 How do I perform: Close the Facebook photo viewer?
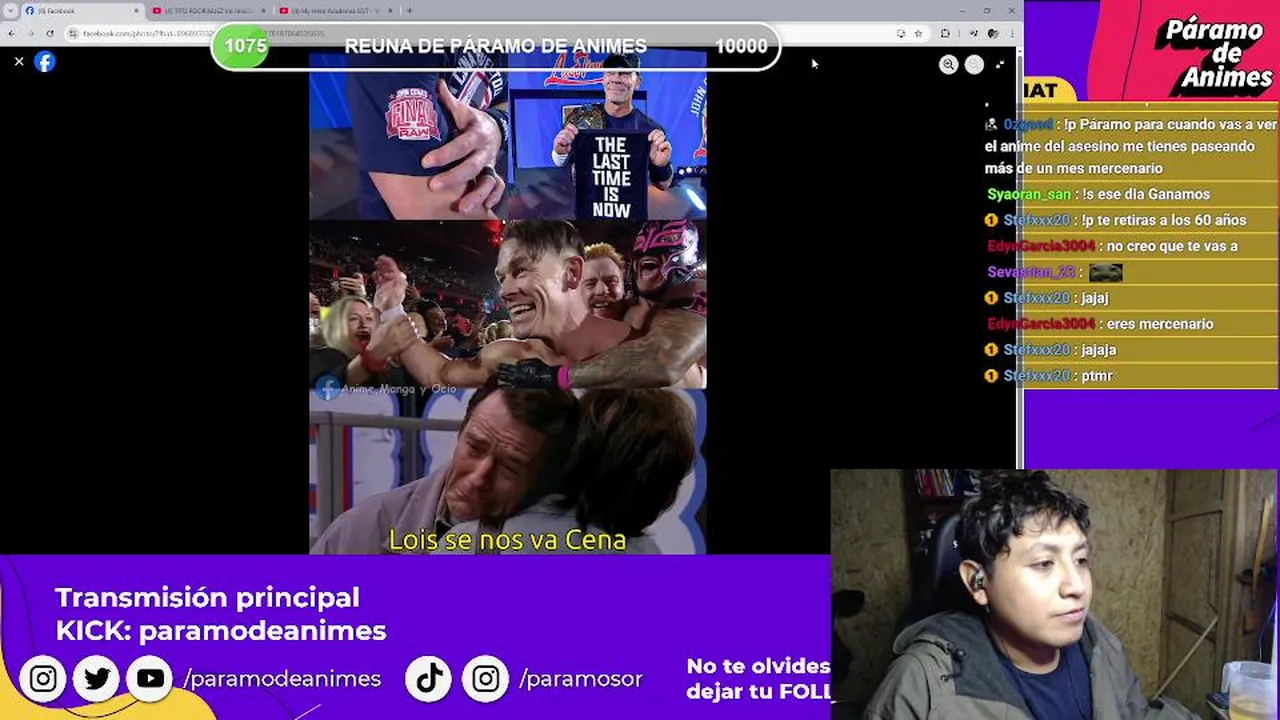pos(19,62)
